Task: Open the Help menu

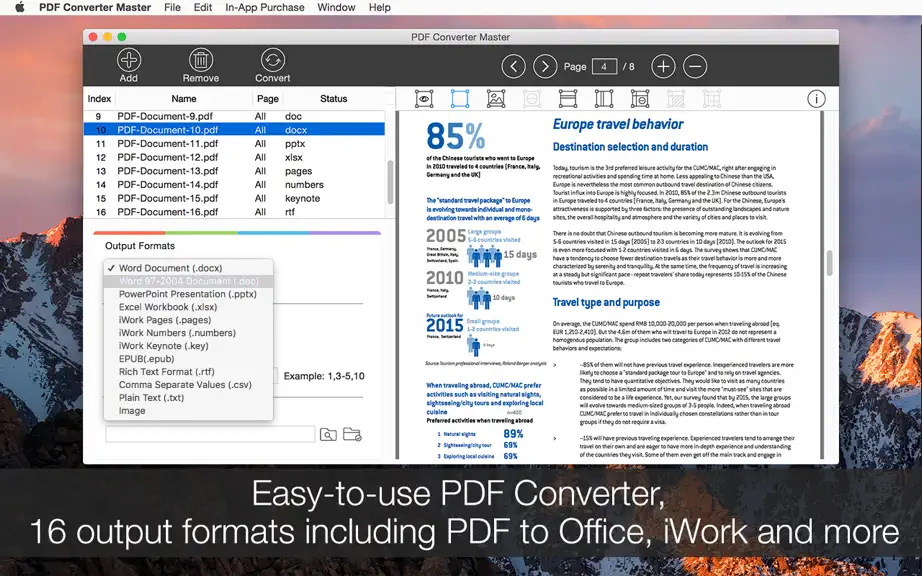Action: 380,7
